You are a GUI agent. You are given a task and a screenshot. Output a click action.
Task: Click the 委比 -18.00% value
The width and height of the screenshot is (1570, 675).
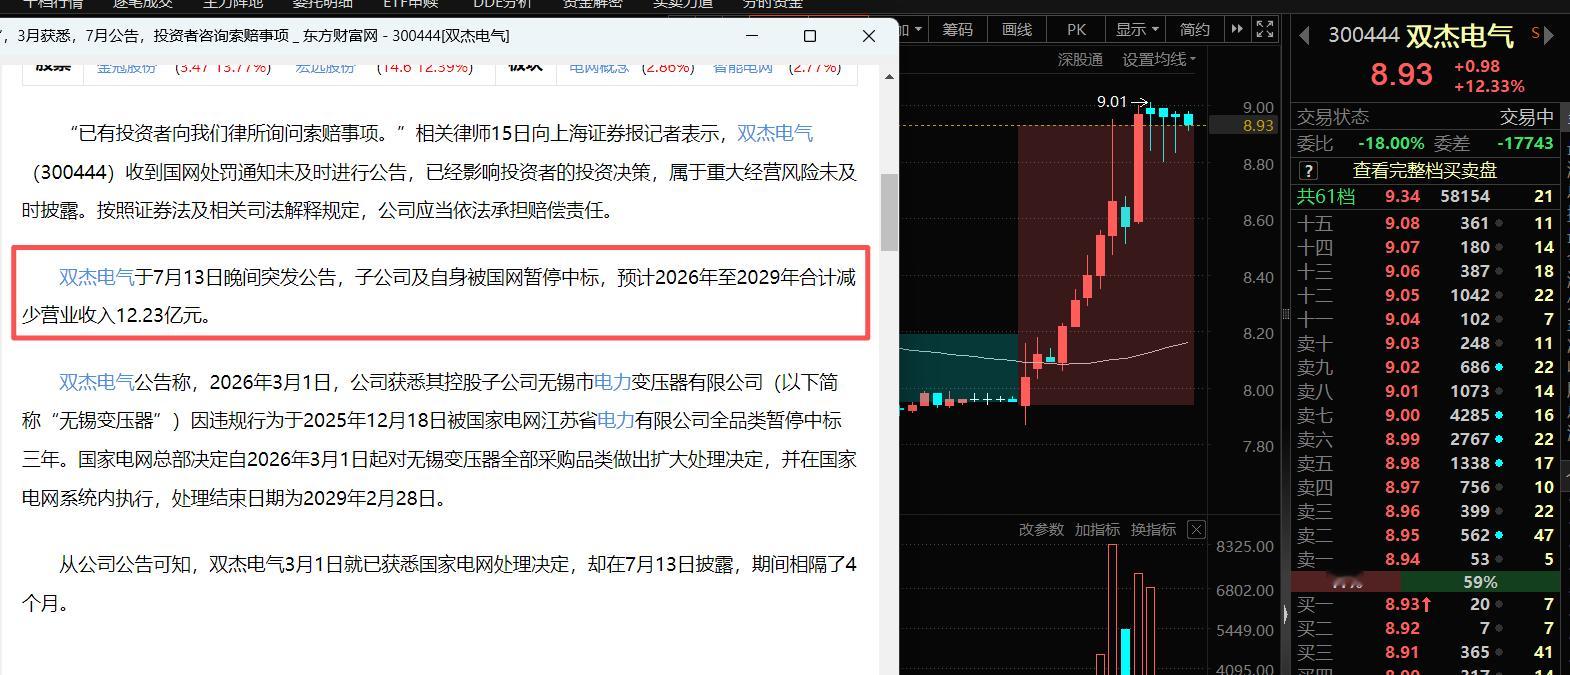pyautogui.click(x=1391, y=144)
